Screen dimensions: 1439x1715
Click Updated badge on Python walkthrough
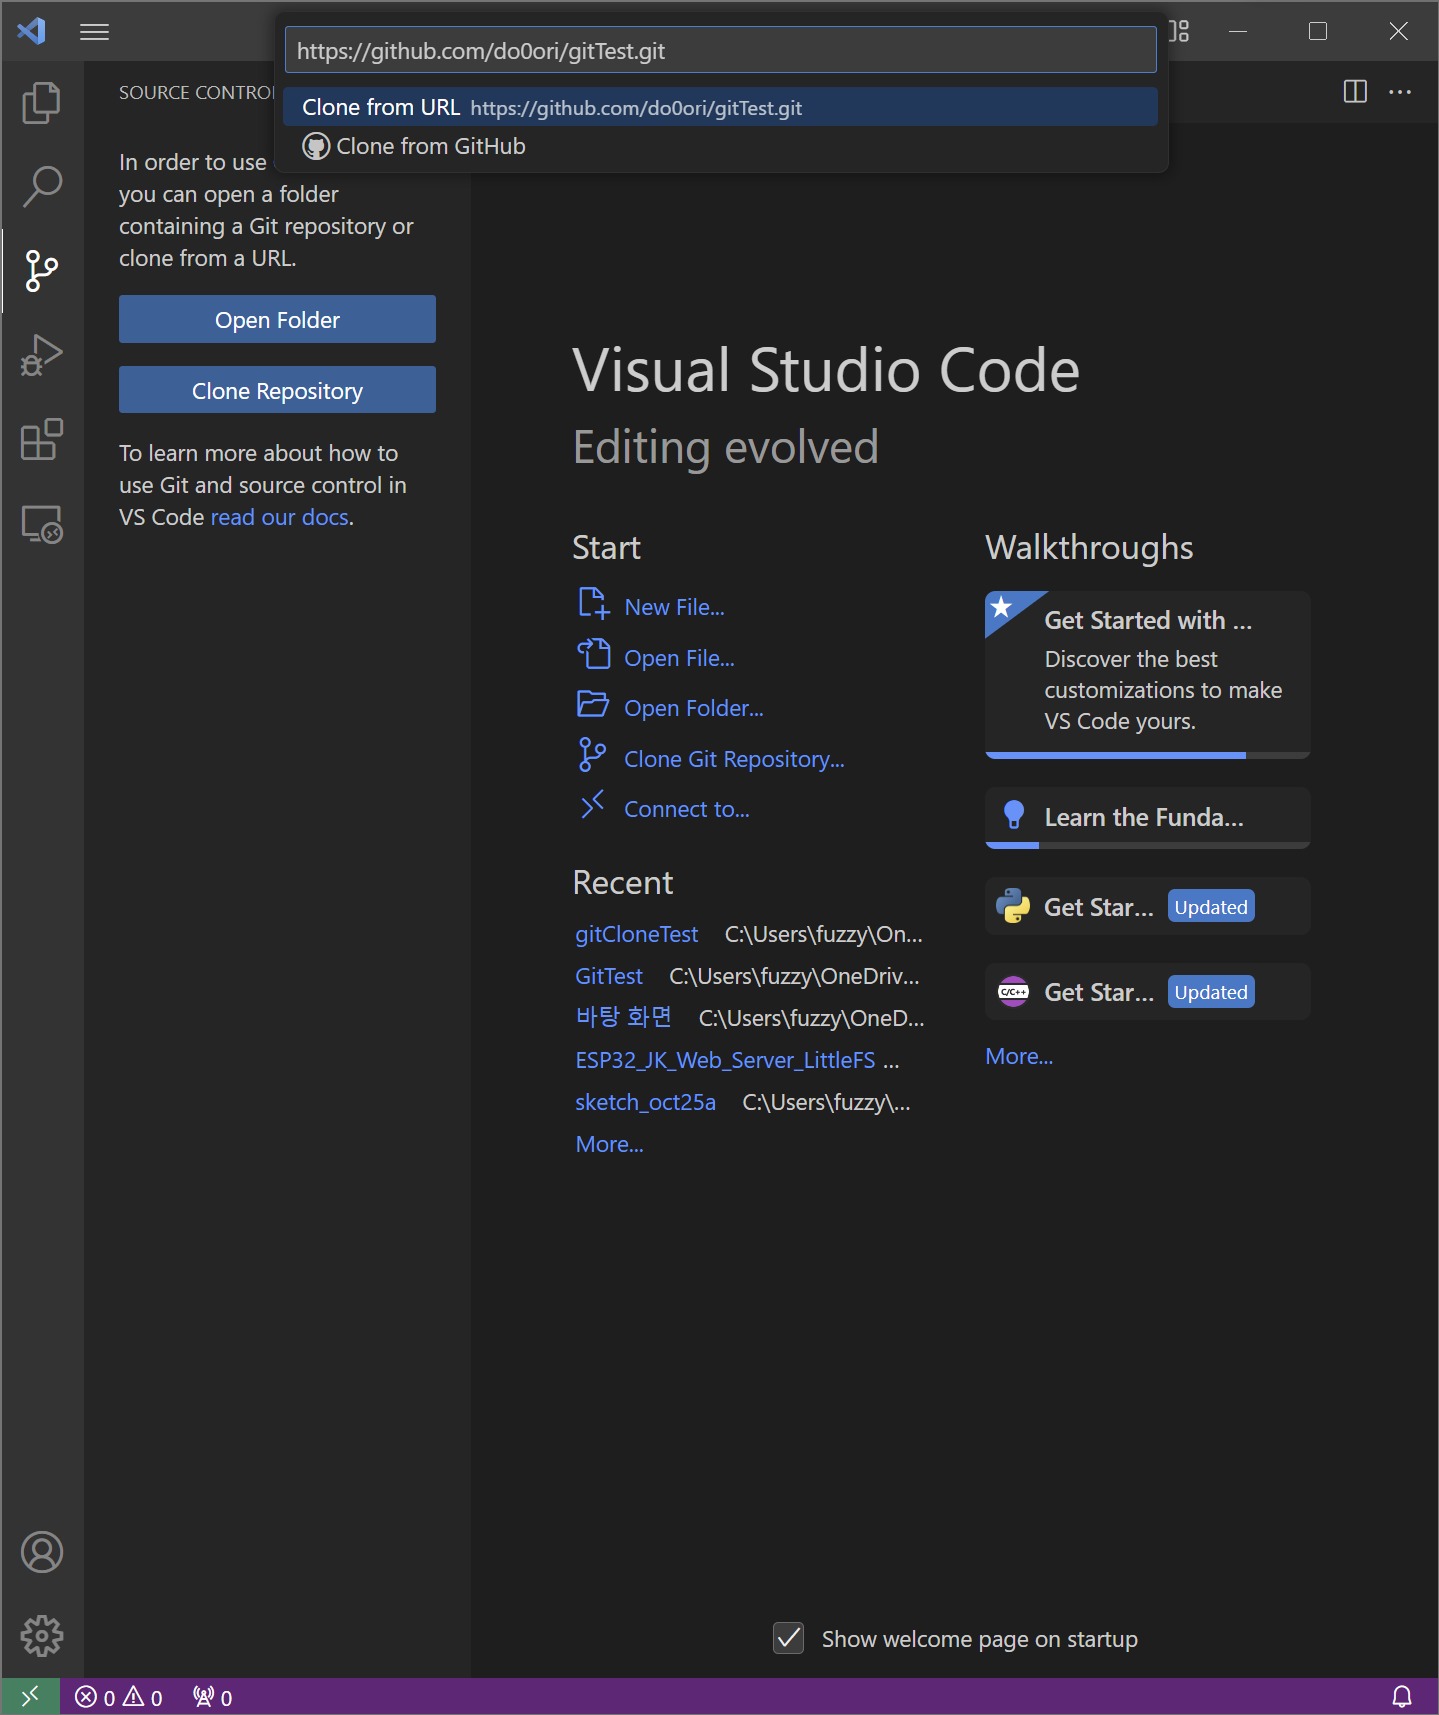pos(1211,907)
